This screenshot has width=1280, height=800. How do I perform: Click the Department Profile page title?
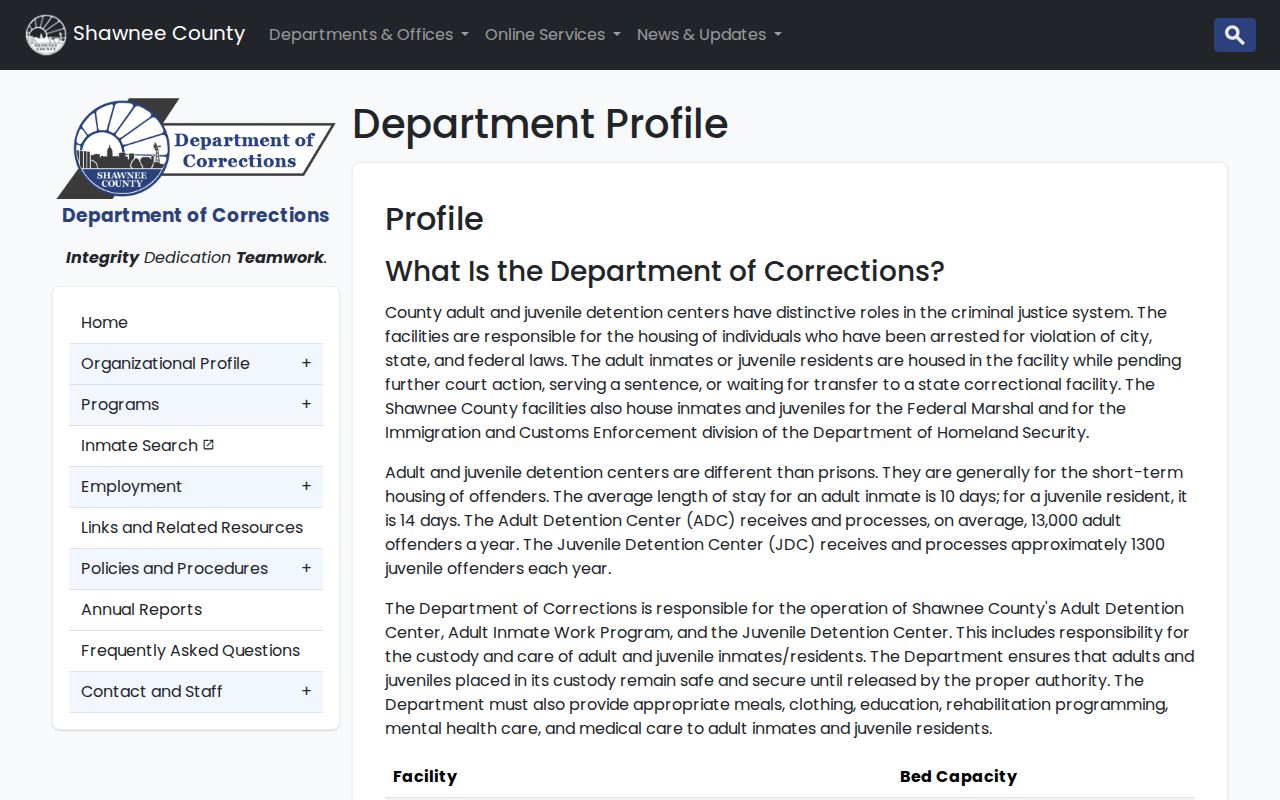540,124
